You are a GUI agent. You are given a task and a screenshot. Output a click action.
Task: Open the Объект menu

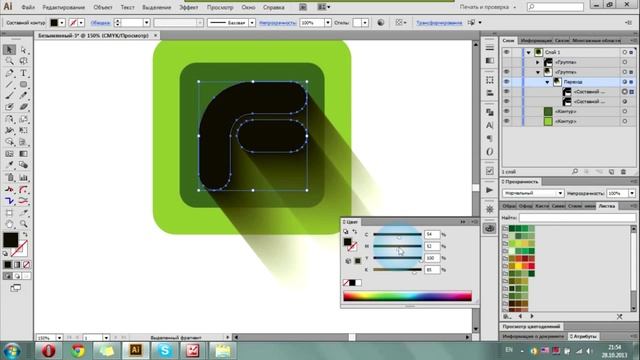point(103,7)
